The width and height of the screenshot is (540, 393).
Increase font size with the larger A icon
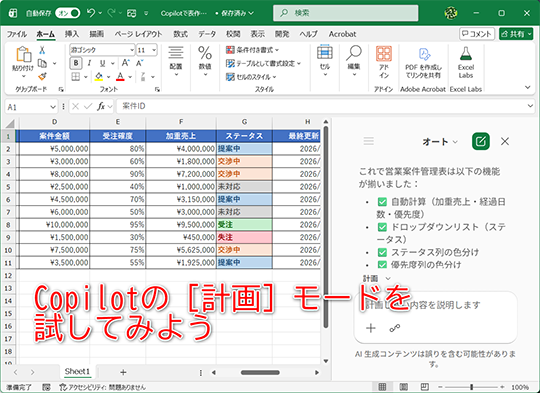coord(126,63)
